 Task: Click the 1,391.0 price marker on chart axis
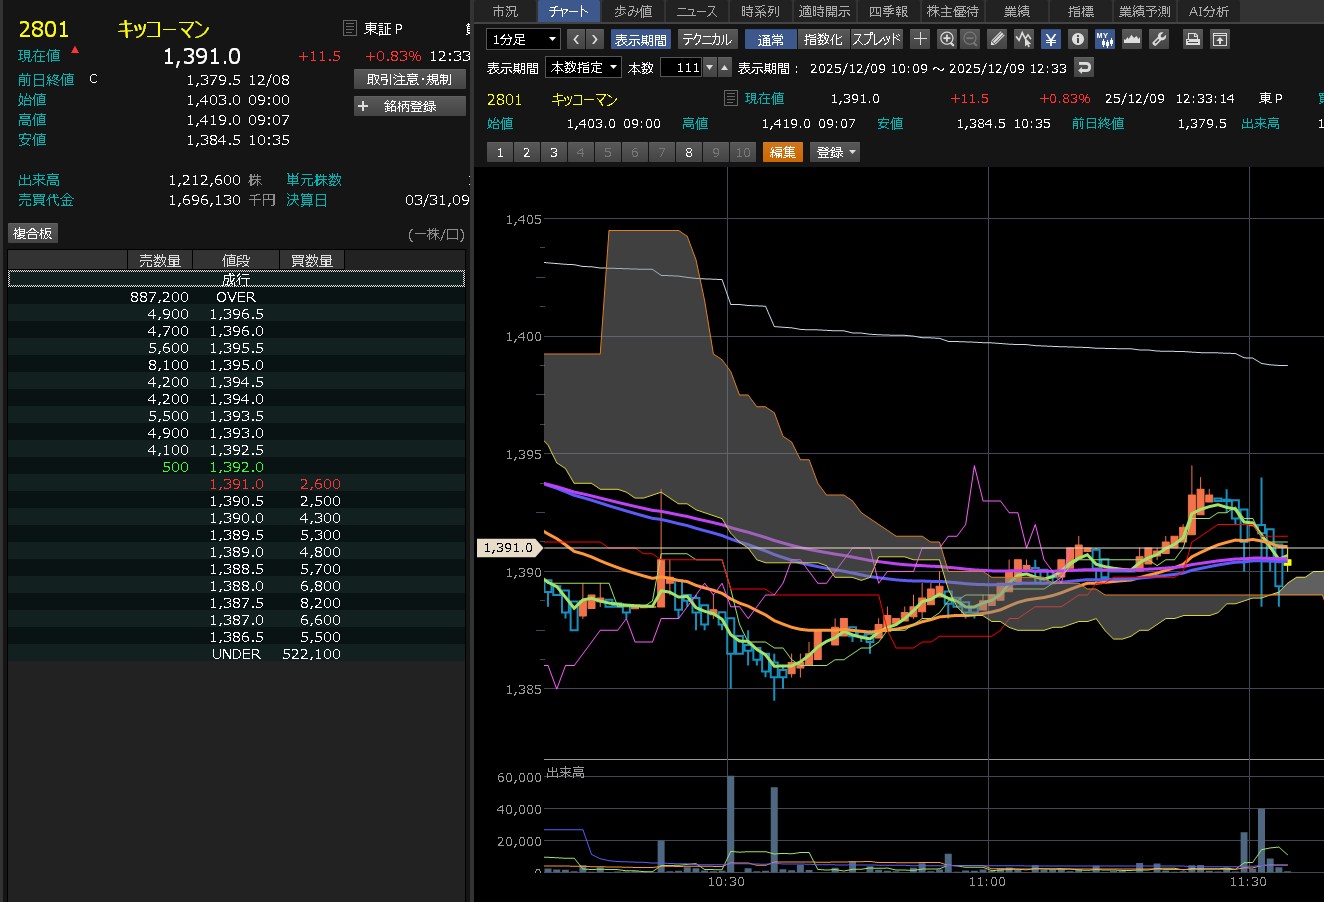(x=508, y=547)
